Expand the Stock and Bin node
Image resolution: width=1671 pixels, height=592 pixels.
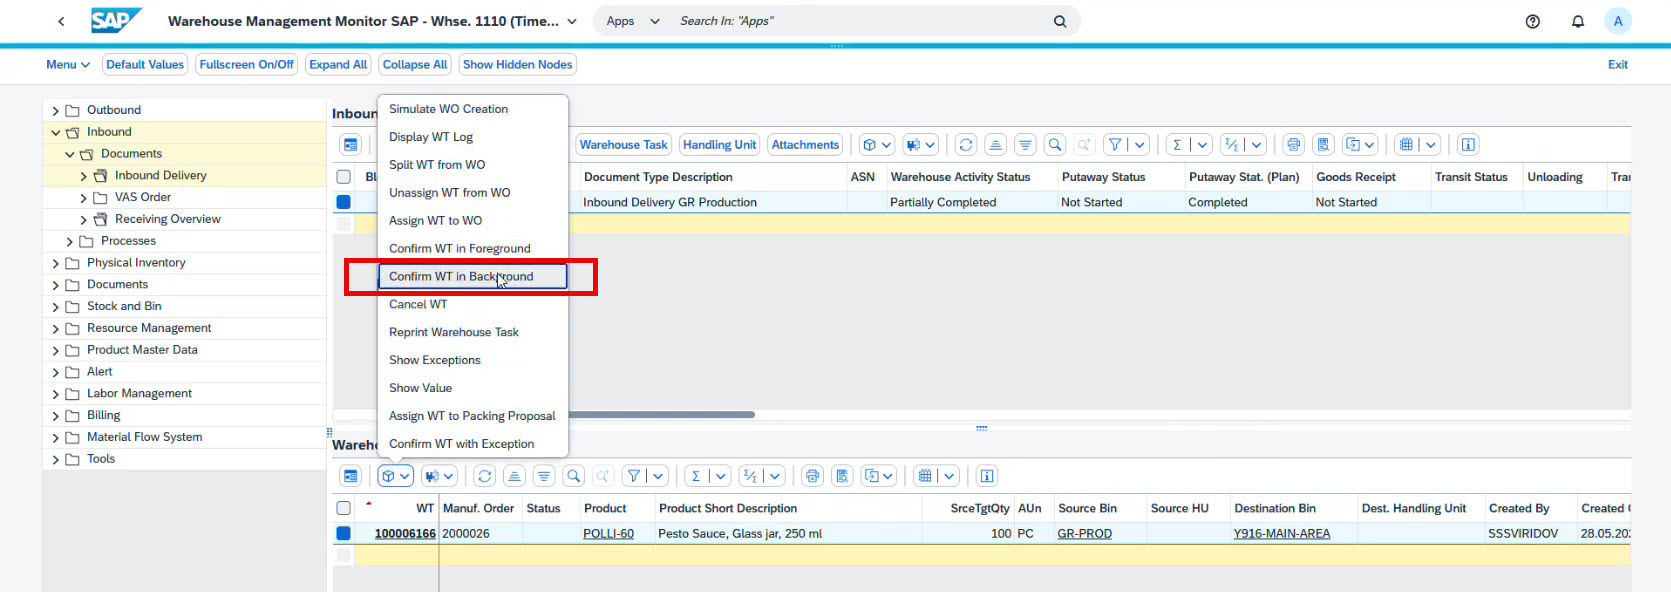[x=56, y=307]
